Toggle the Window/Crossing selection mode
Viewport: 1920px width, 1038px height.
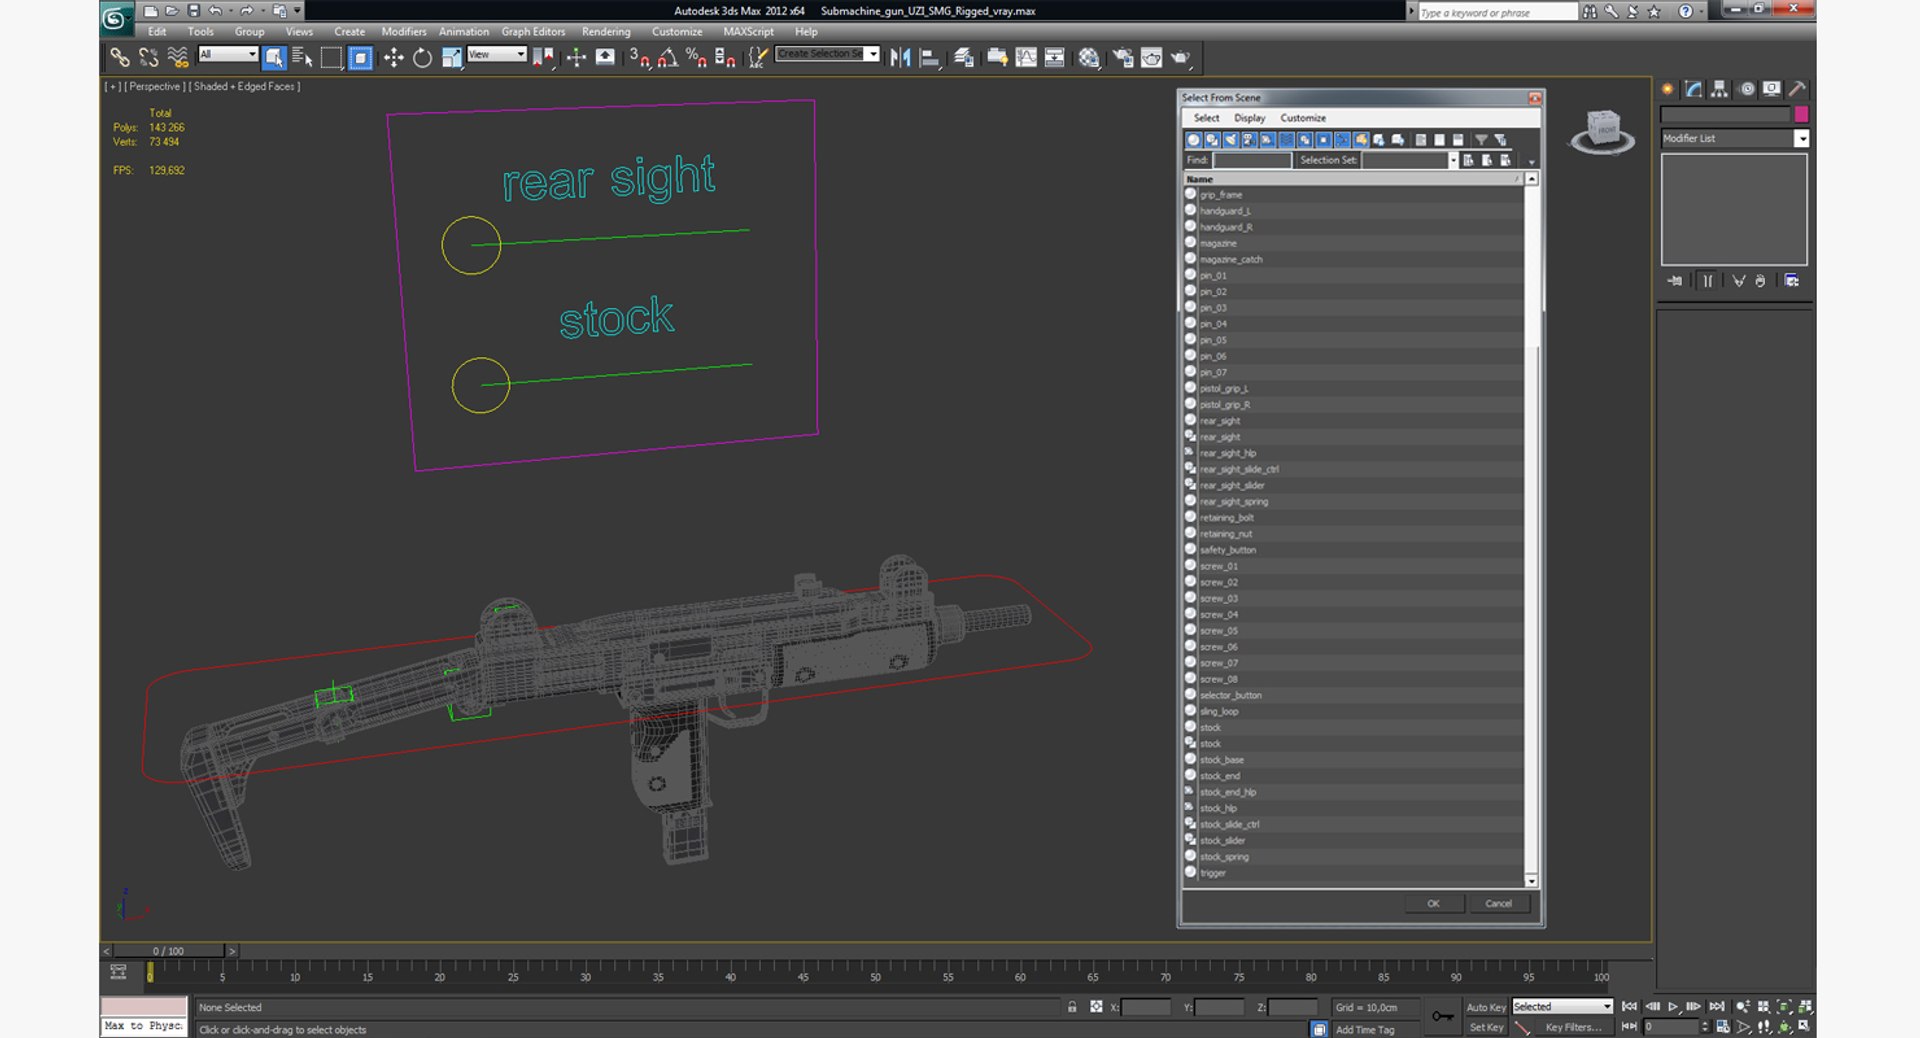(360, 58)
